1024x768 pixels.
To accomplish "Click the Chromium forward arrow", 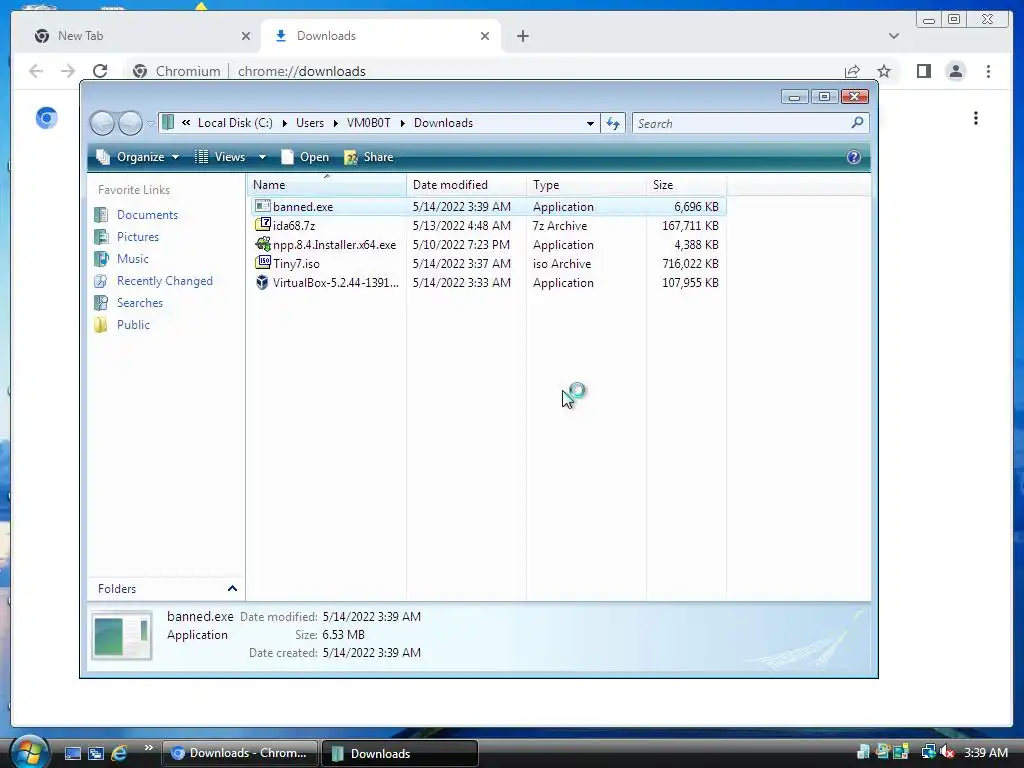I will coord(68,71).
